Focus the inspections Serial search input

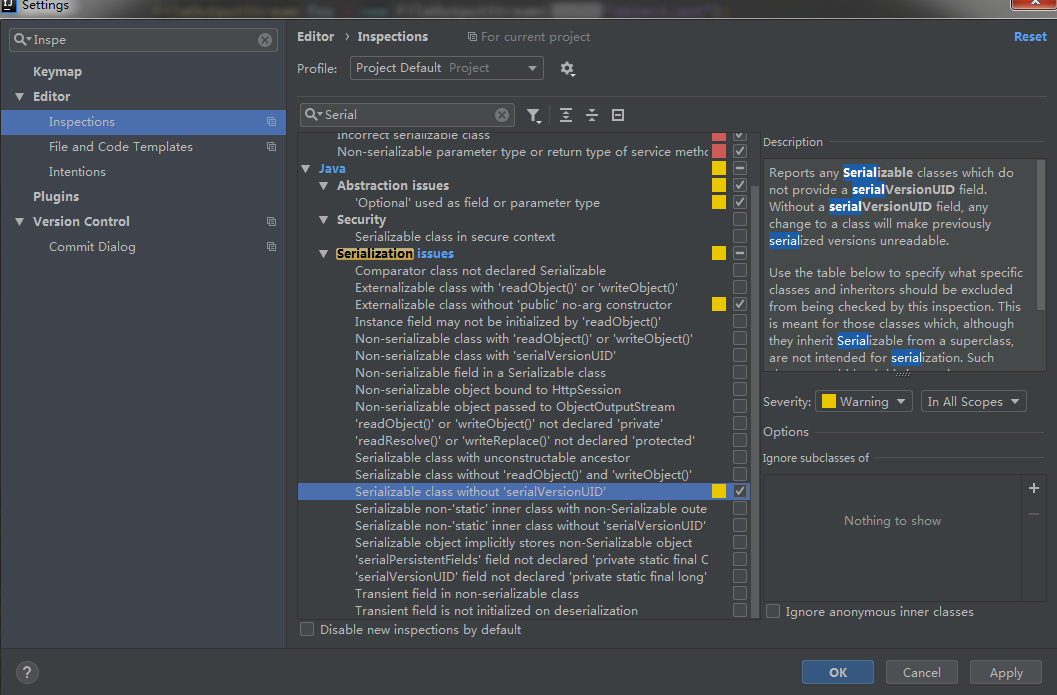pyautogui.click(x=407, y=115)
